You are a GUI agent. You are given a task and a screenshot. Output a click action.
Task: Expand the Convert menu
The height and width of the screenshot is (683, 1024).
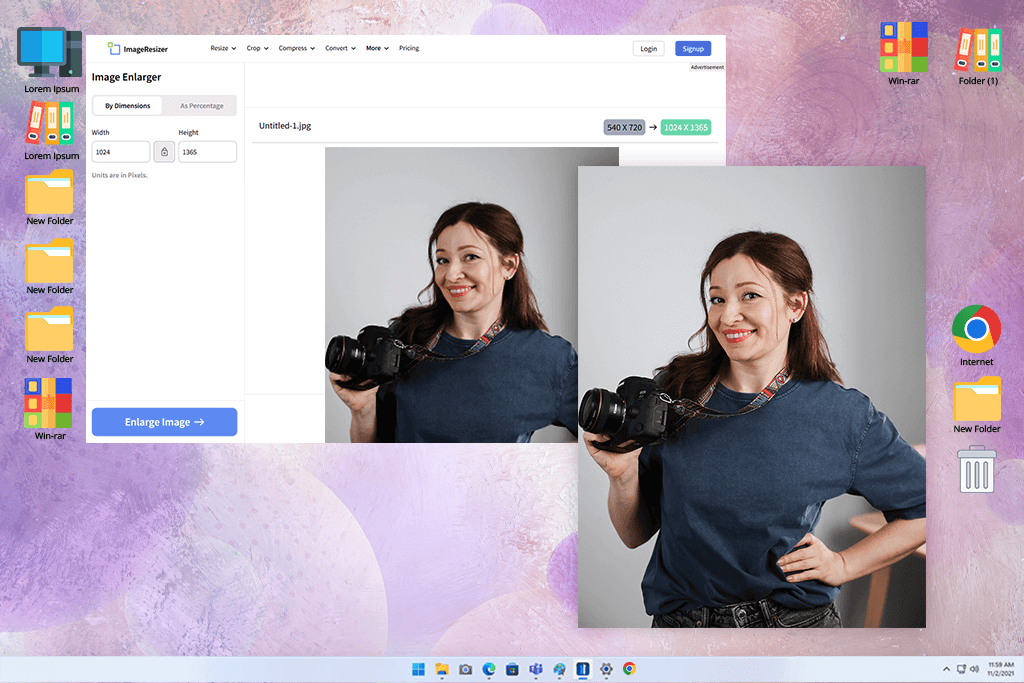340,48
